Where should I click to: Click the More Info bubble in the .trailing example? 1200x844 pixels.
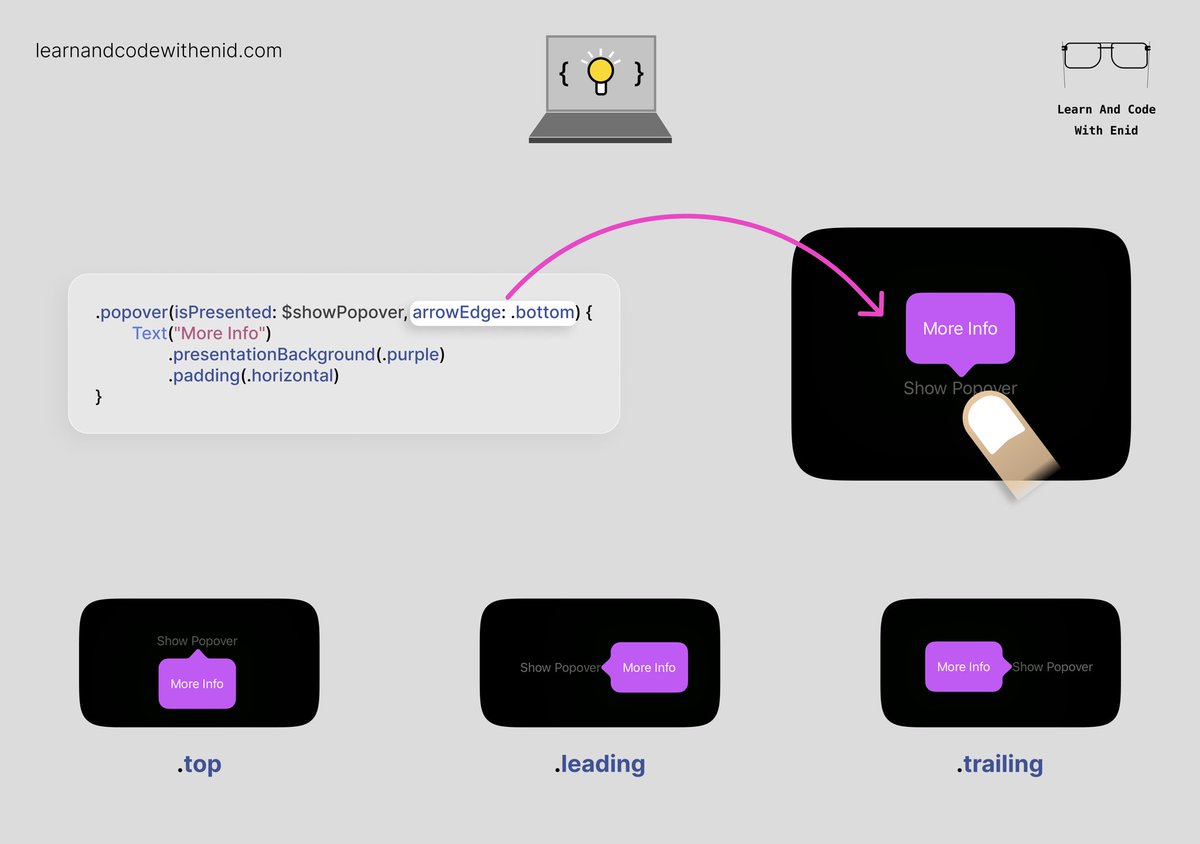coord(963,667)
